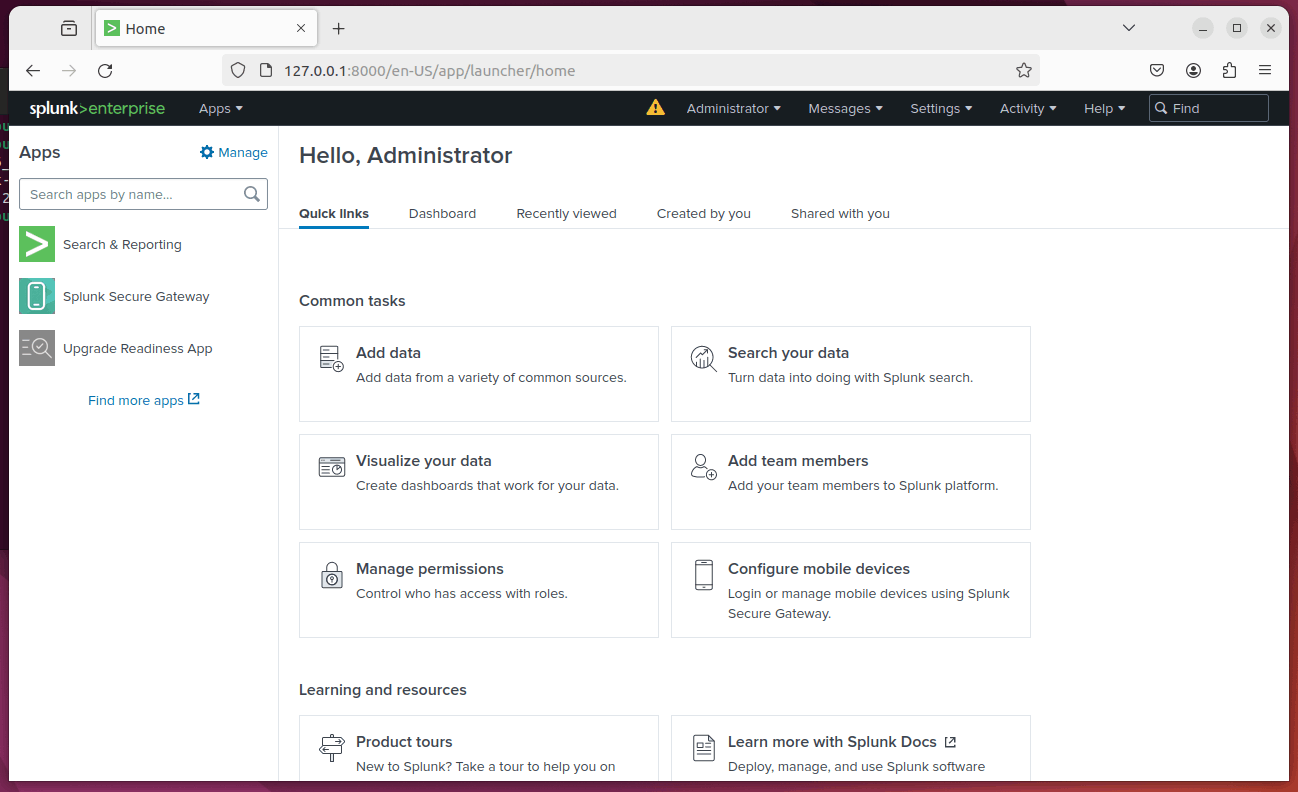The height and width of the screenshot is (792, 1298).
Task: Click the Add team members title
Action: [798, 461]
